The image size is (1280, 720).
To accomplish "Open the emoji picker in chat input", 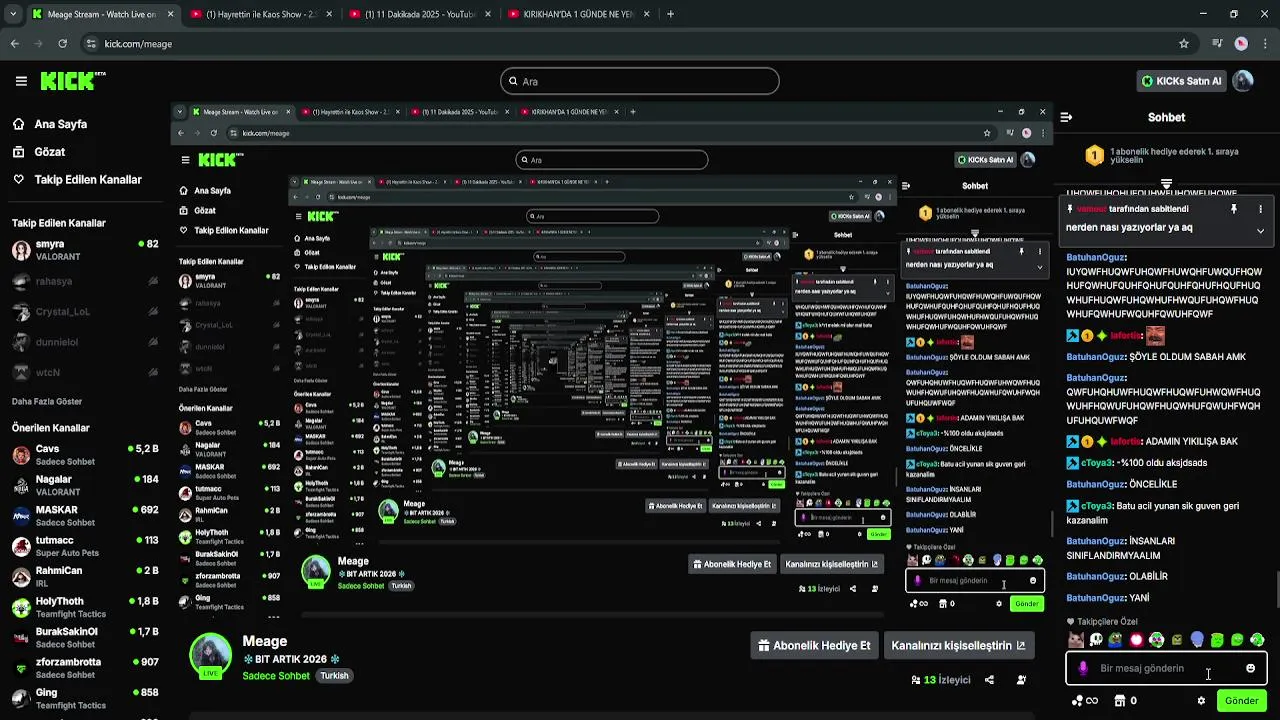I will pyautogui.click(x=1250, y=668).
